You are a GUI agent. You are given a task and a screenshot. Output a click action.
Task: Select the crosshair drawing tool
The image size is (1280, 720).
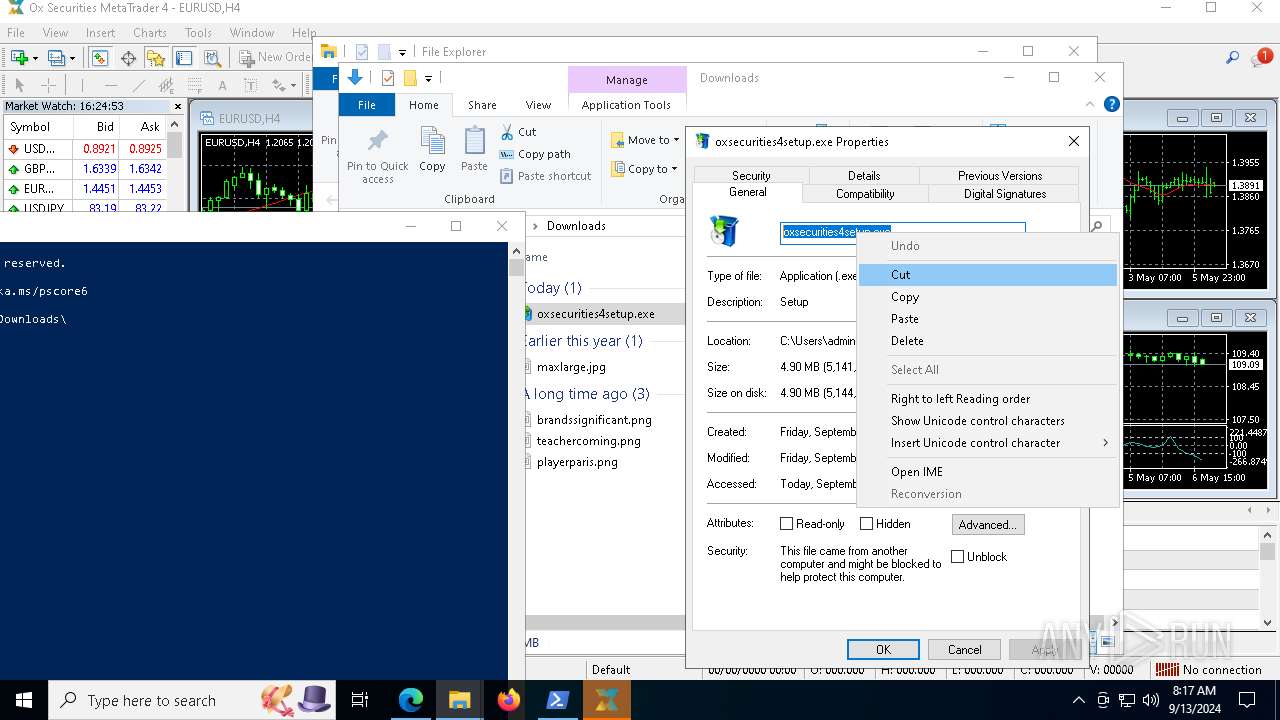[48, 85]
